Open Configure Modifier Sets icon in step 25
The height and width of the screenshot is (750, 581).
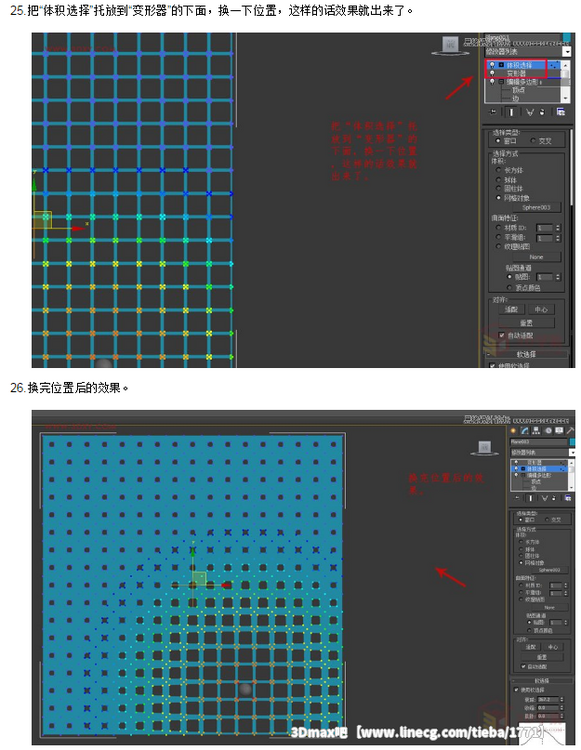[560, 112]
